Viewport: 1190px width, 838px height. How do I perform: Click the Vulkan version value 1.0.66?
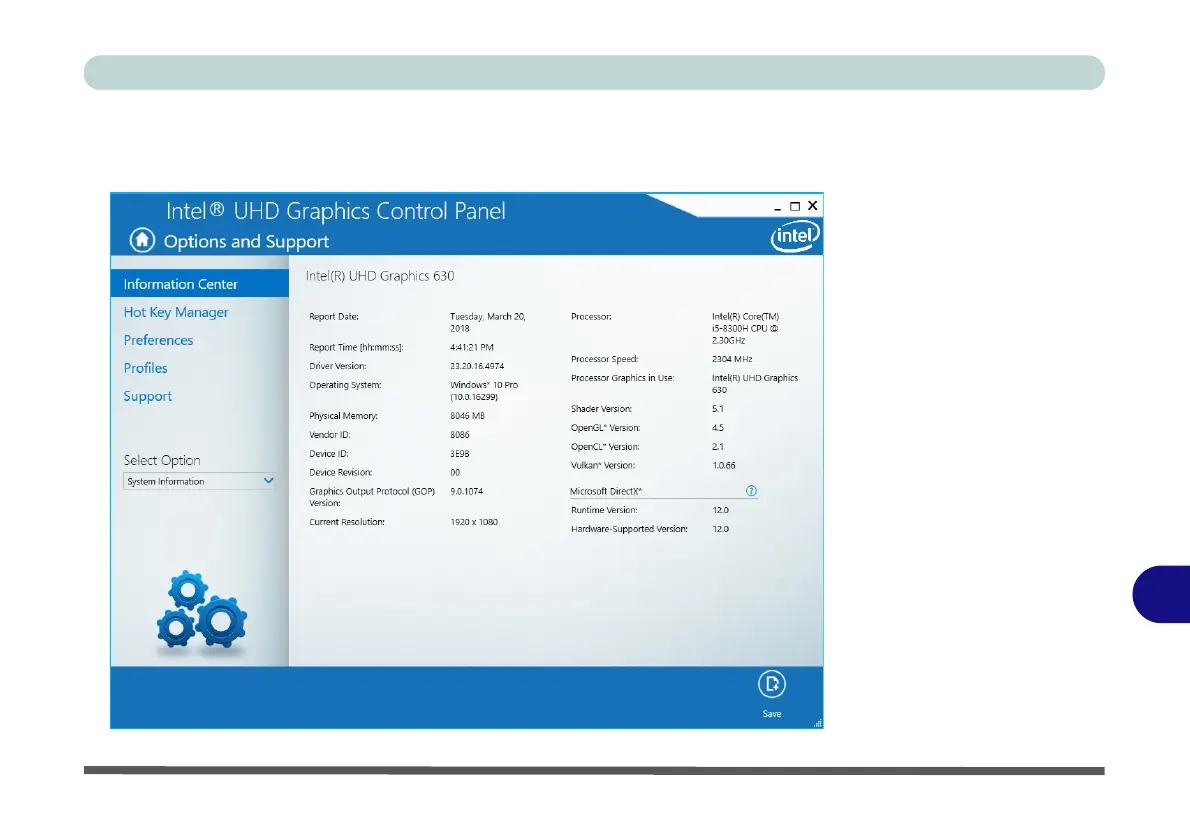pyautogui.click(x=723, y=465)
